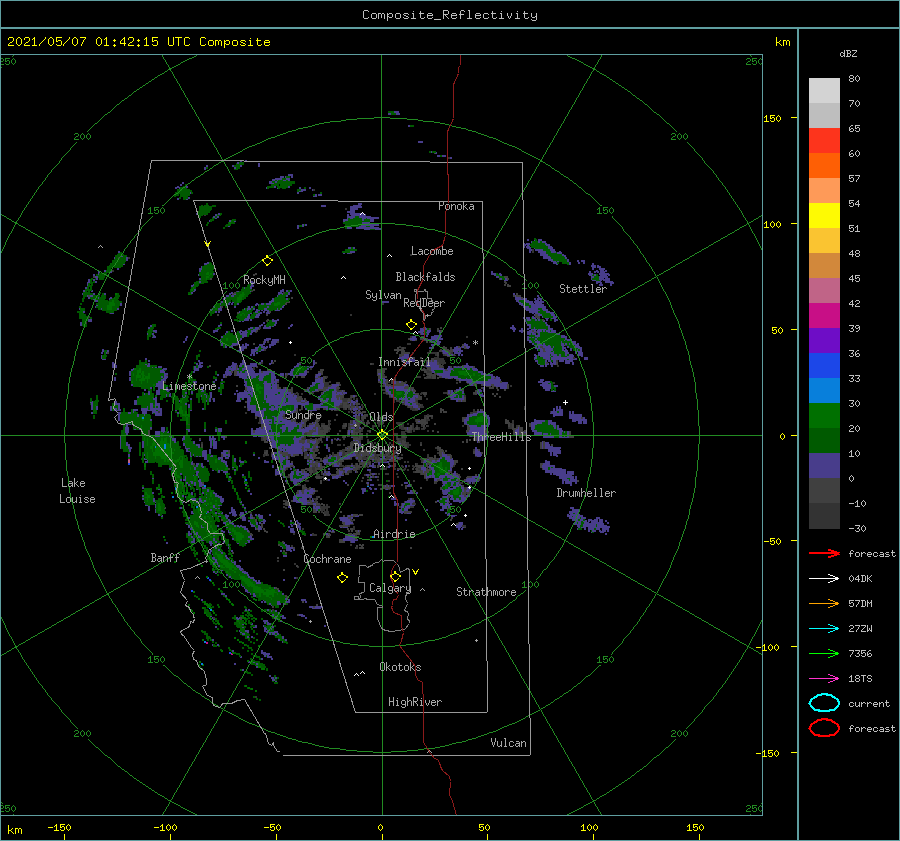The image size is (900, 841).
Task: Click the Airdrie town label
Action: pyautogui.click(x=394, y=534)
